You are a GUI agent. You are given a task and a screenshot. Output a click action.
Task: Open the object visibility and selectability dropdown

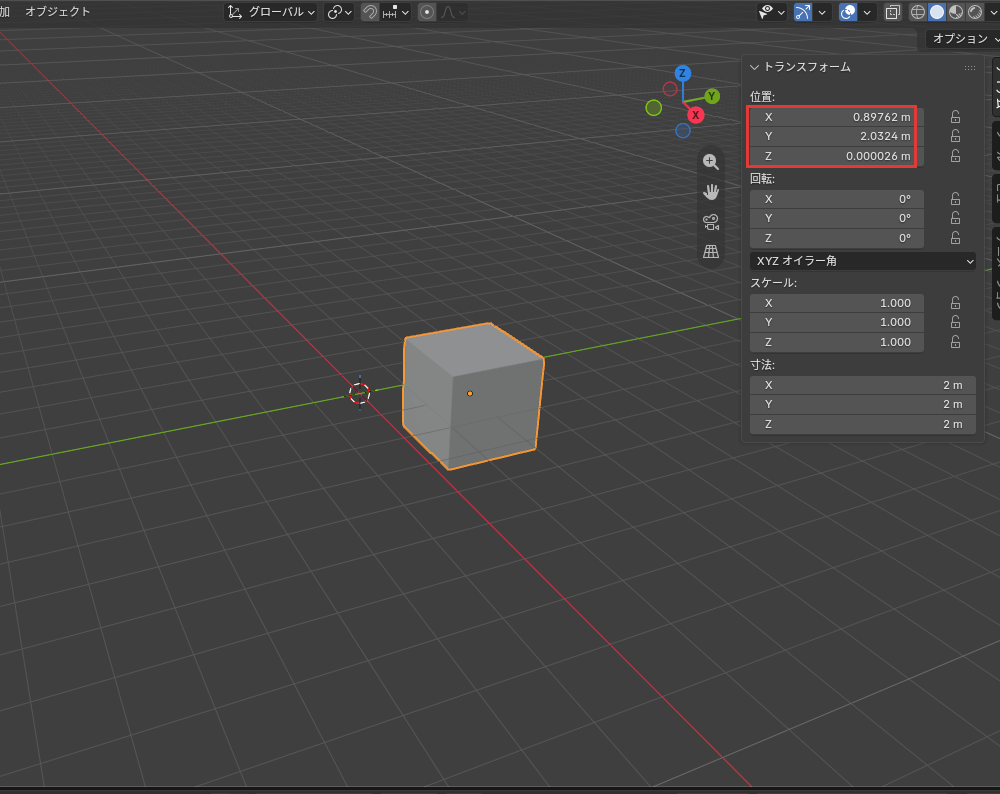point(772,12)
